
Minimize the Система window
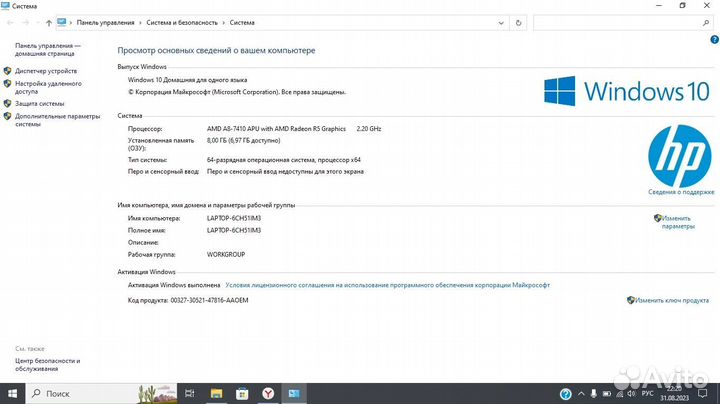(659, 6)
